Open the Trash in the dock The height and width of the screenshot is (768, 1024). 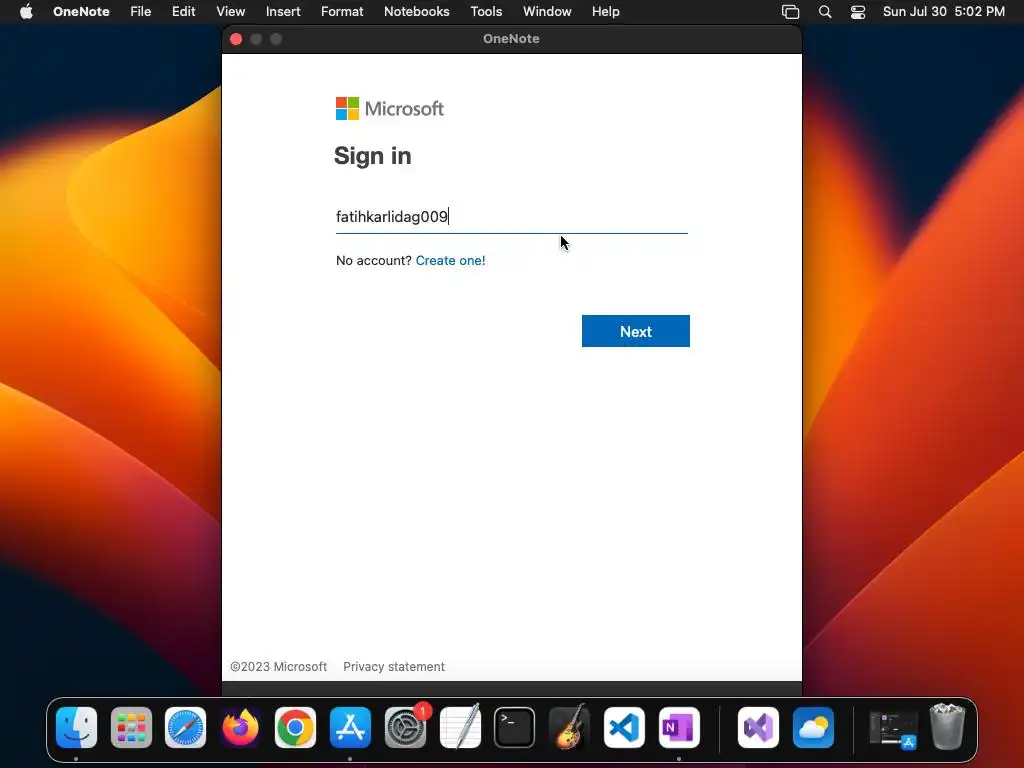[947, 726]
